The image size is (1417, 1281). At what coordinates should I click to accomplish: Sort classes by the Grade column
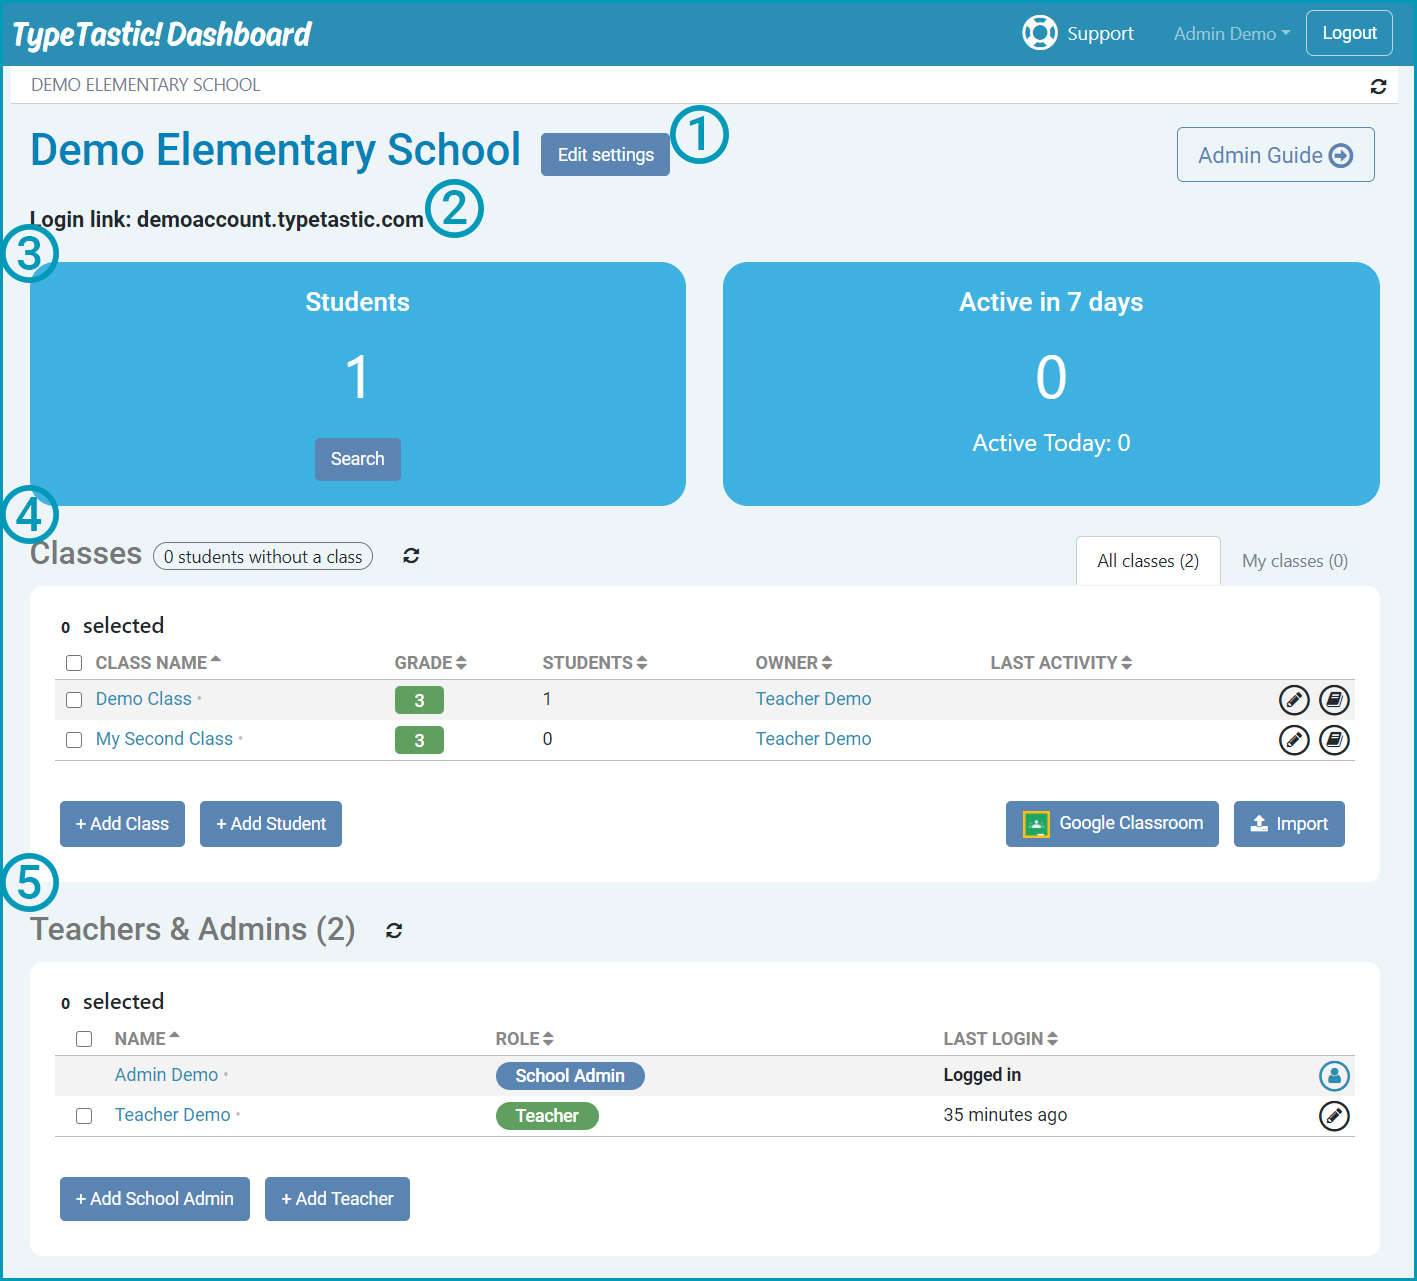430,663
